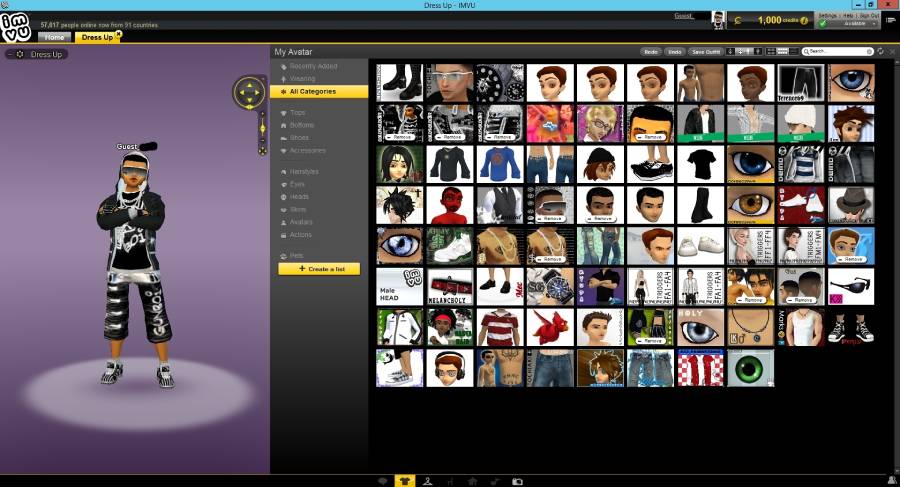Open the Actions category

tap(300, 235)
